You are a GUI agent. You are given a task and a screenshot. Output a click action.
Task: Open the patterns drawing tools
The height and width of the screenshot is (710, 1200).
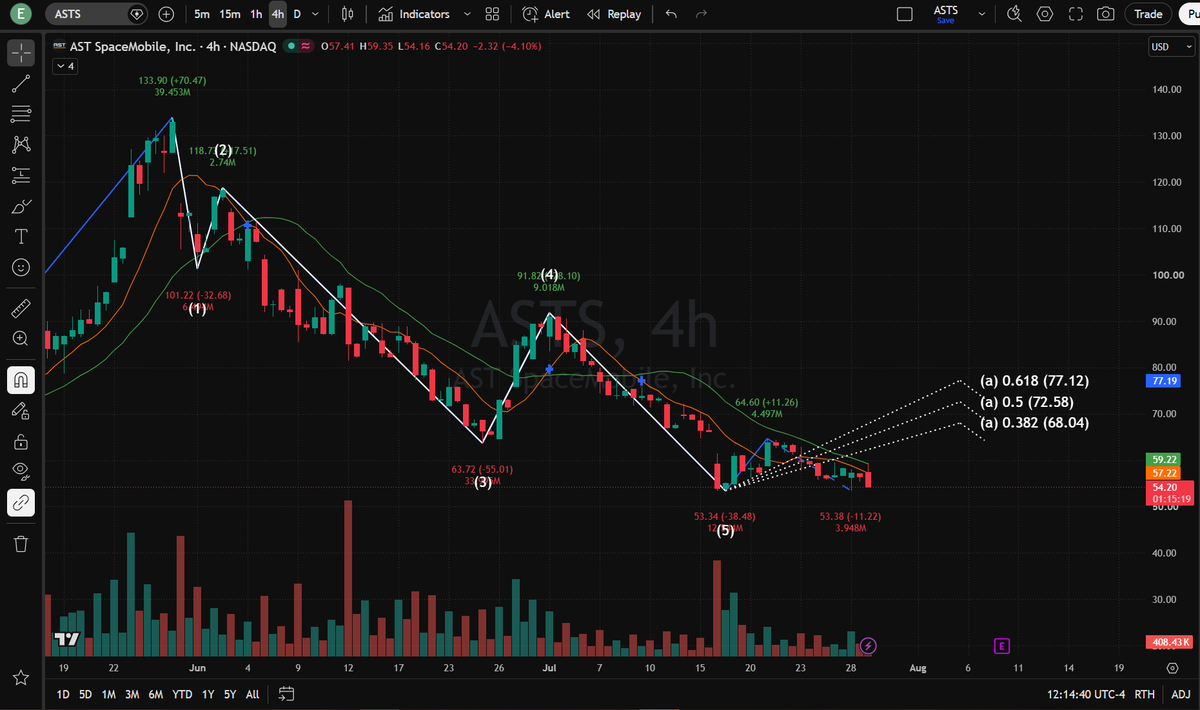21,144
